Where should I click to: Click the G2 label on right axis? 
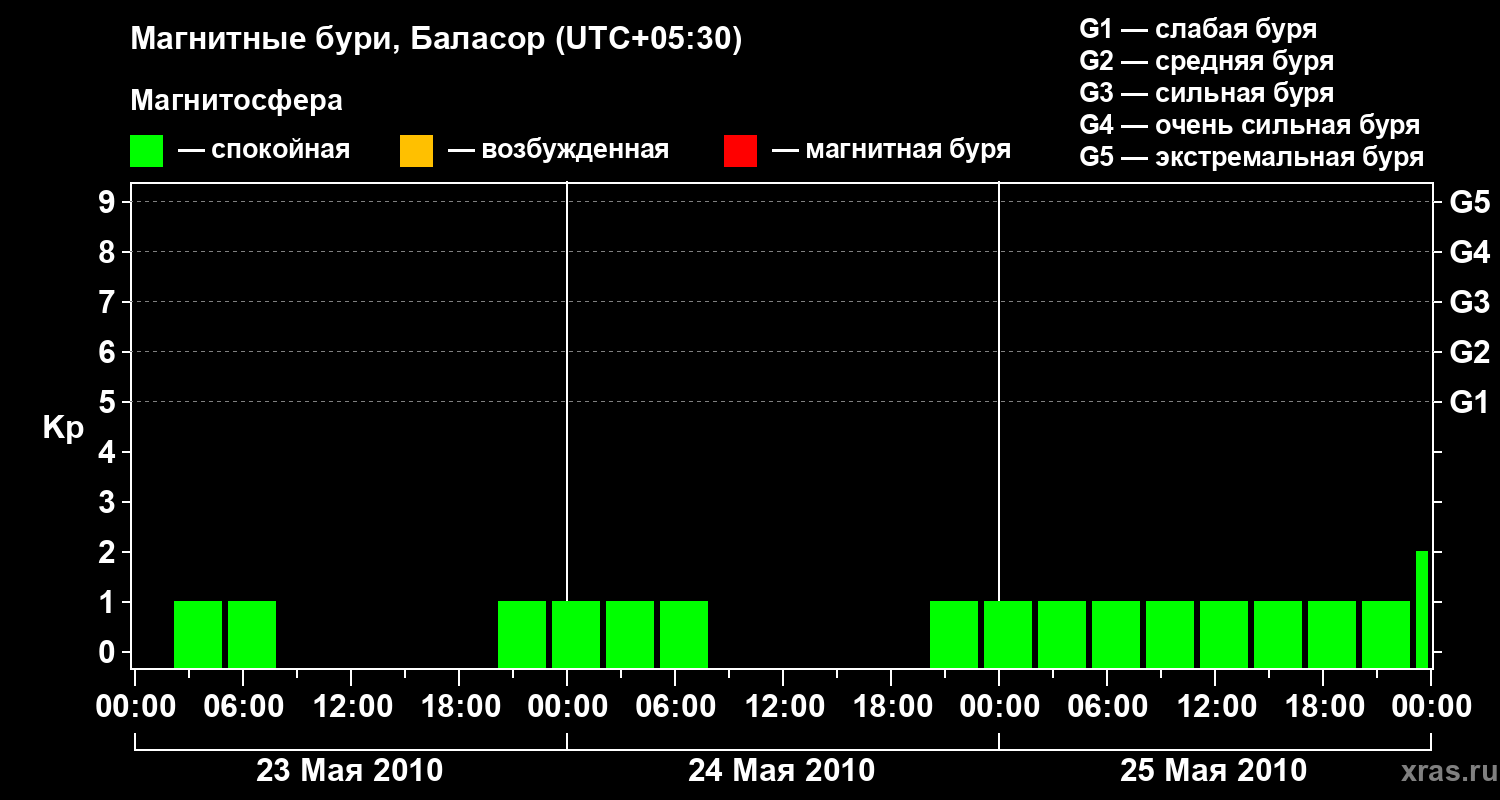[1470, 352]
